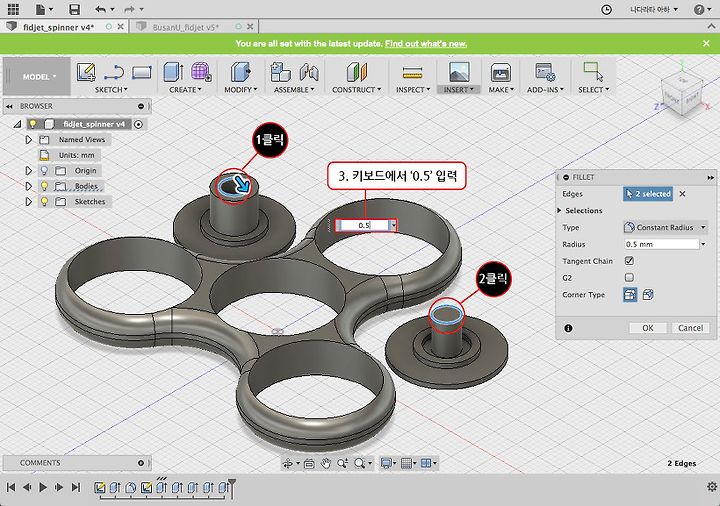Toggle the G2 checkbox
Screen dimensions: 720x506
click(x=629, y=277)
